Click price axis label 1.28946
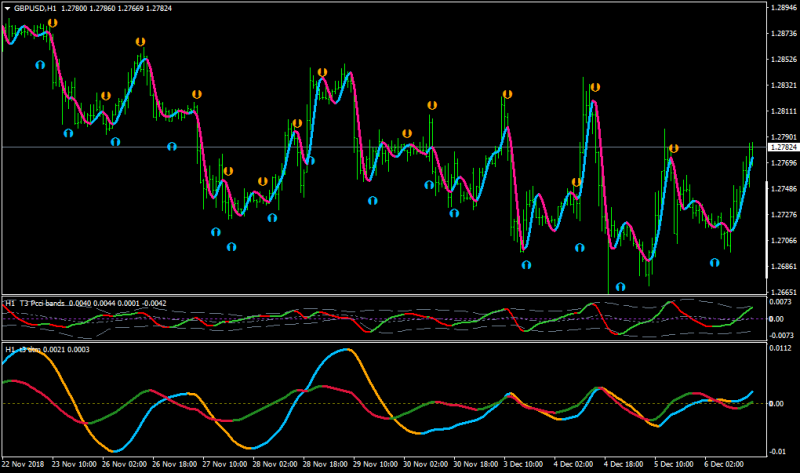Image resolution: width=800 pixels, height=473 pixels. click(x=784, y=8)
